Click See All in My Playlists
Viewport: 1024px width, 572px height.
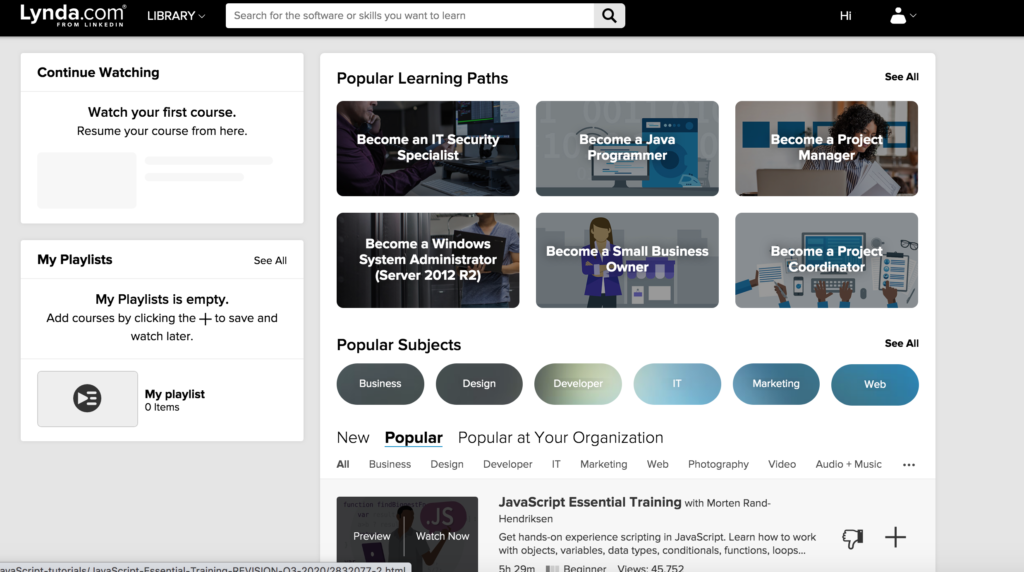[x=270, y=260]
